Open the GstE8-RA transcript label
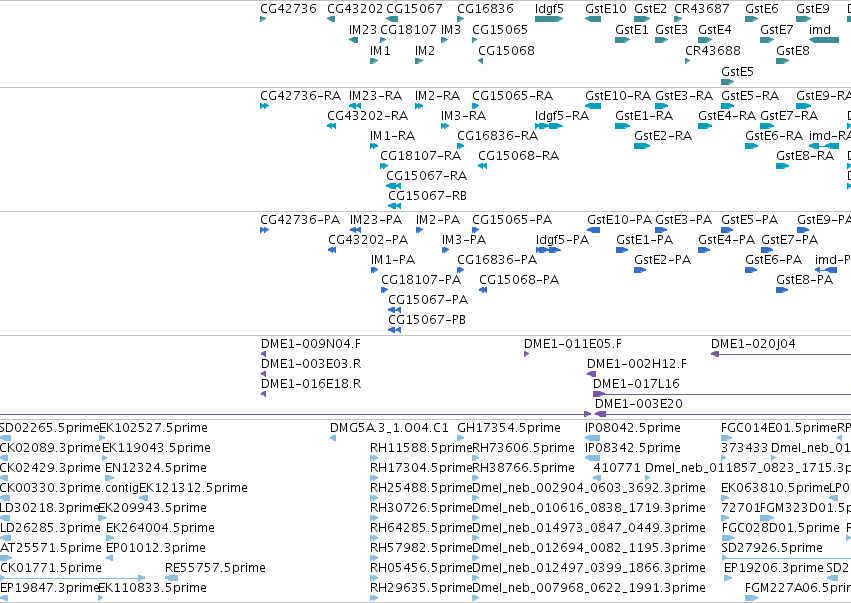 (x=805, y=156)
